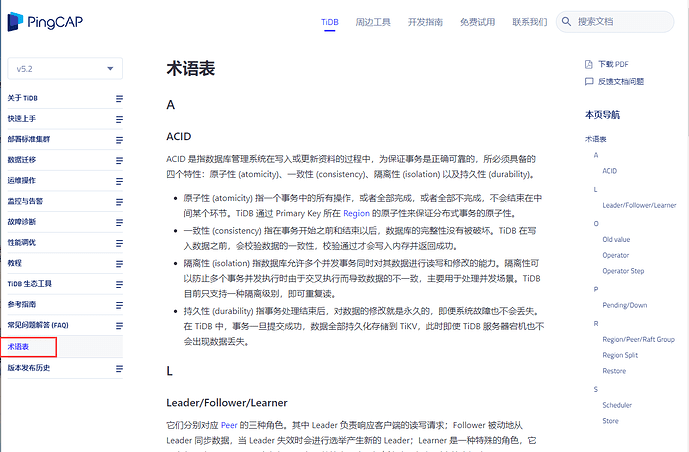
Task: Expand the 性能调优 section menu icon
Action: coord(119,243)
